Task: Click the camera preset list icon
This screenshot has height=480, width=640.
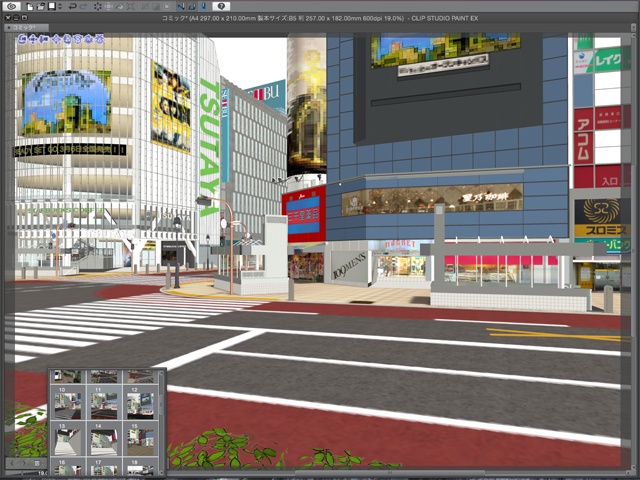Action: pyautogui.click(x=37, y=463)
